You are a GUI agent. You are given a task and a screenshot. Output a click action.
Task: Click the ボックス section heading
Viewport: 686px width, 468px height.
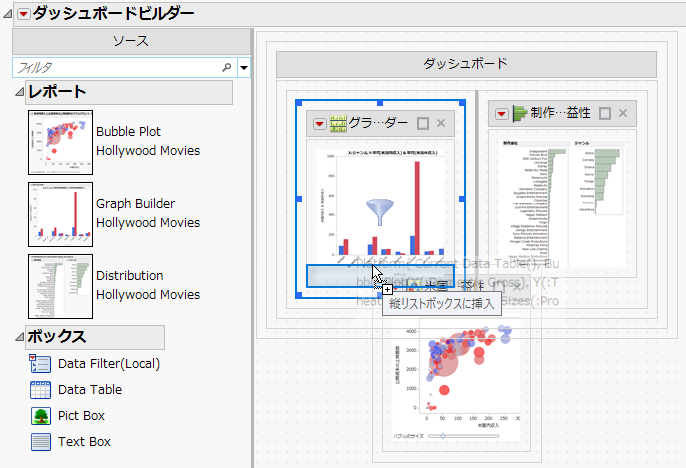[x=56, y=337]
